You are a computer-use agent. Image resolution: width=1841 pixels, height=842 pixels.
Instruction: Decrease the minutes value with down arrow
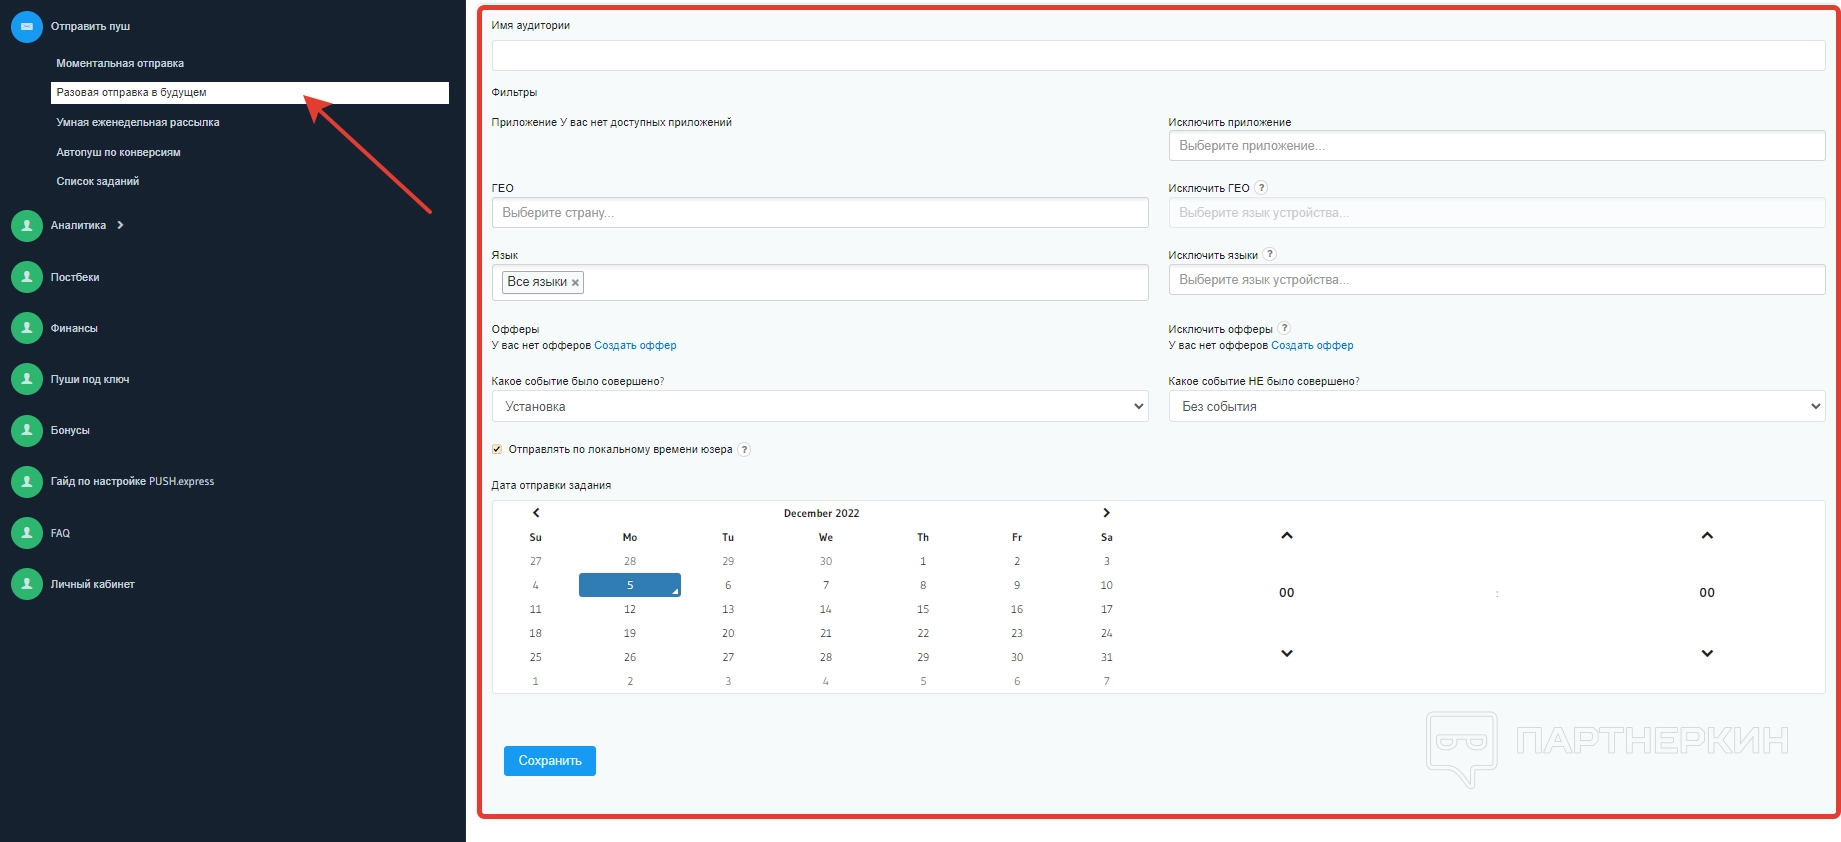pyautogui.click(x=1706, y=653)
